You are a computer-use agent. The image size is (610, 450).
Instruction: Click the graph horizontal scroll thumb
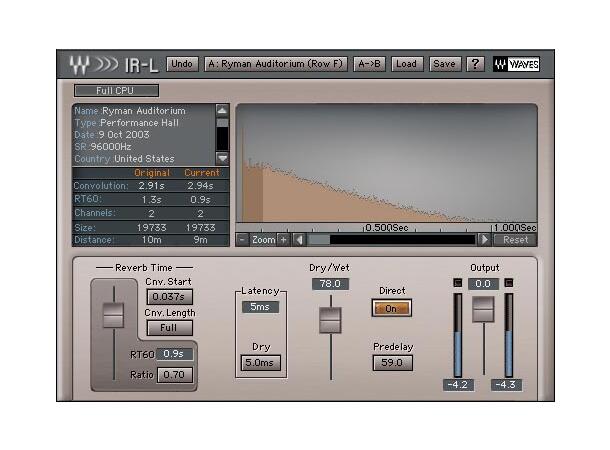319,240
